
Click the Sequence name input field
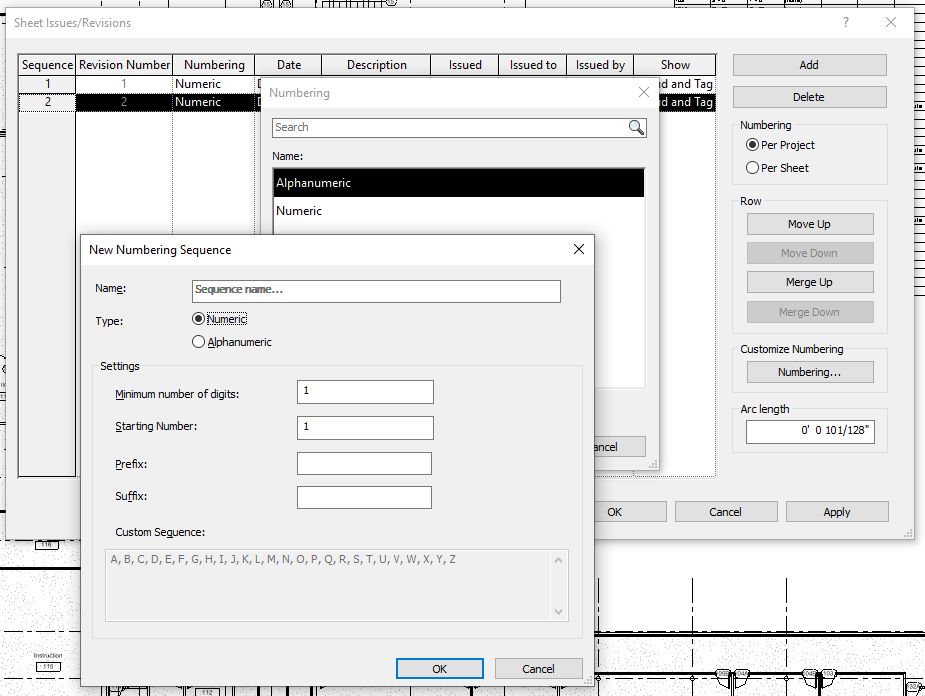[x=376, y=290]
